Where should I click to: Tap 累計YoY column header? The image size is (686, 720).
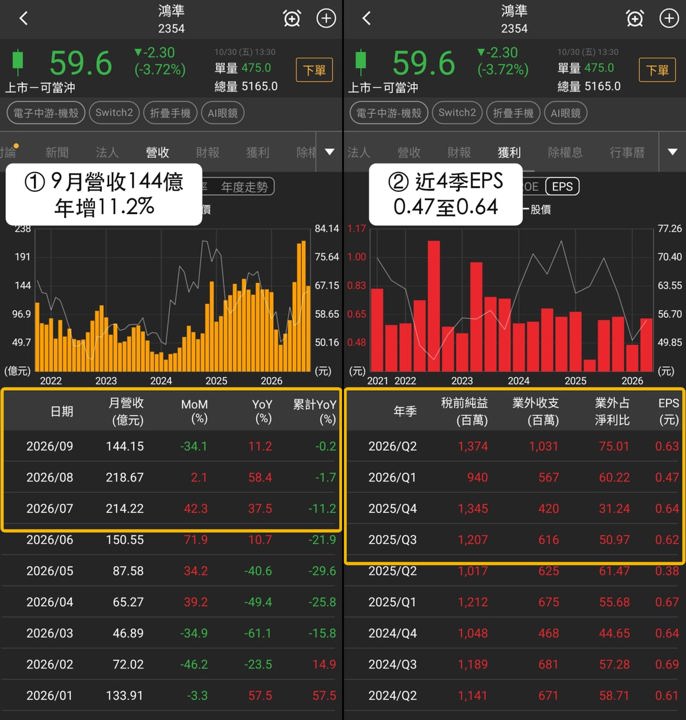(315, 411)
